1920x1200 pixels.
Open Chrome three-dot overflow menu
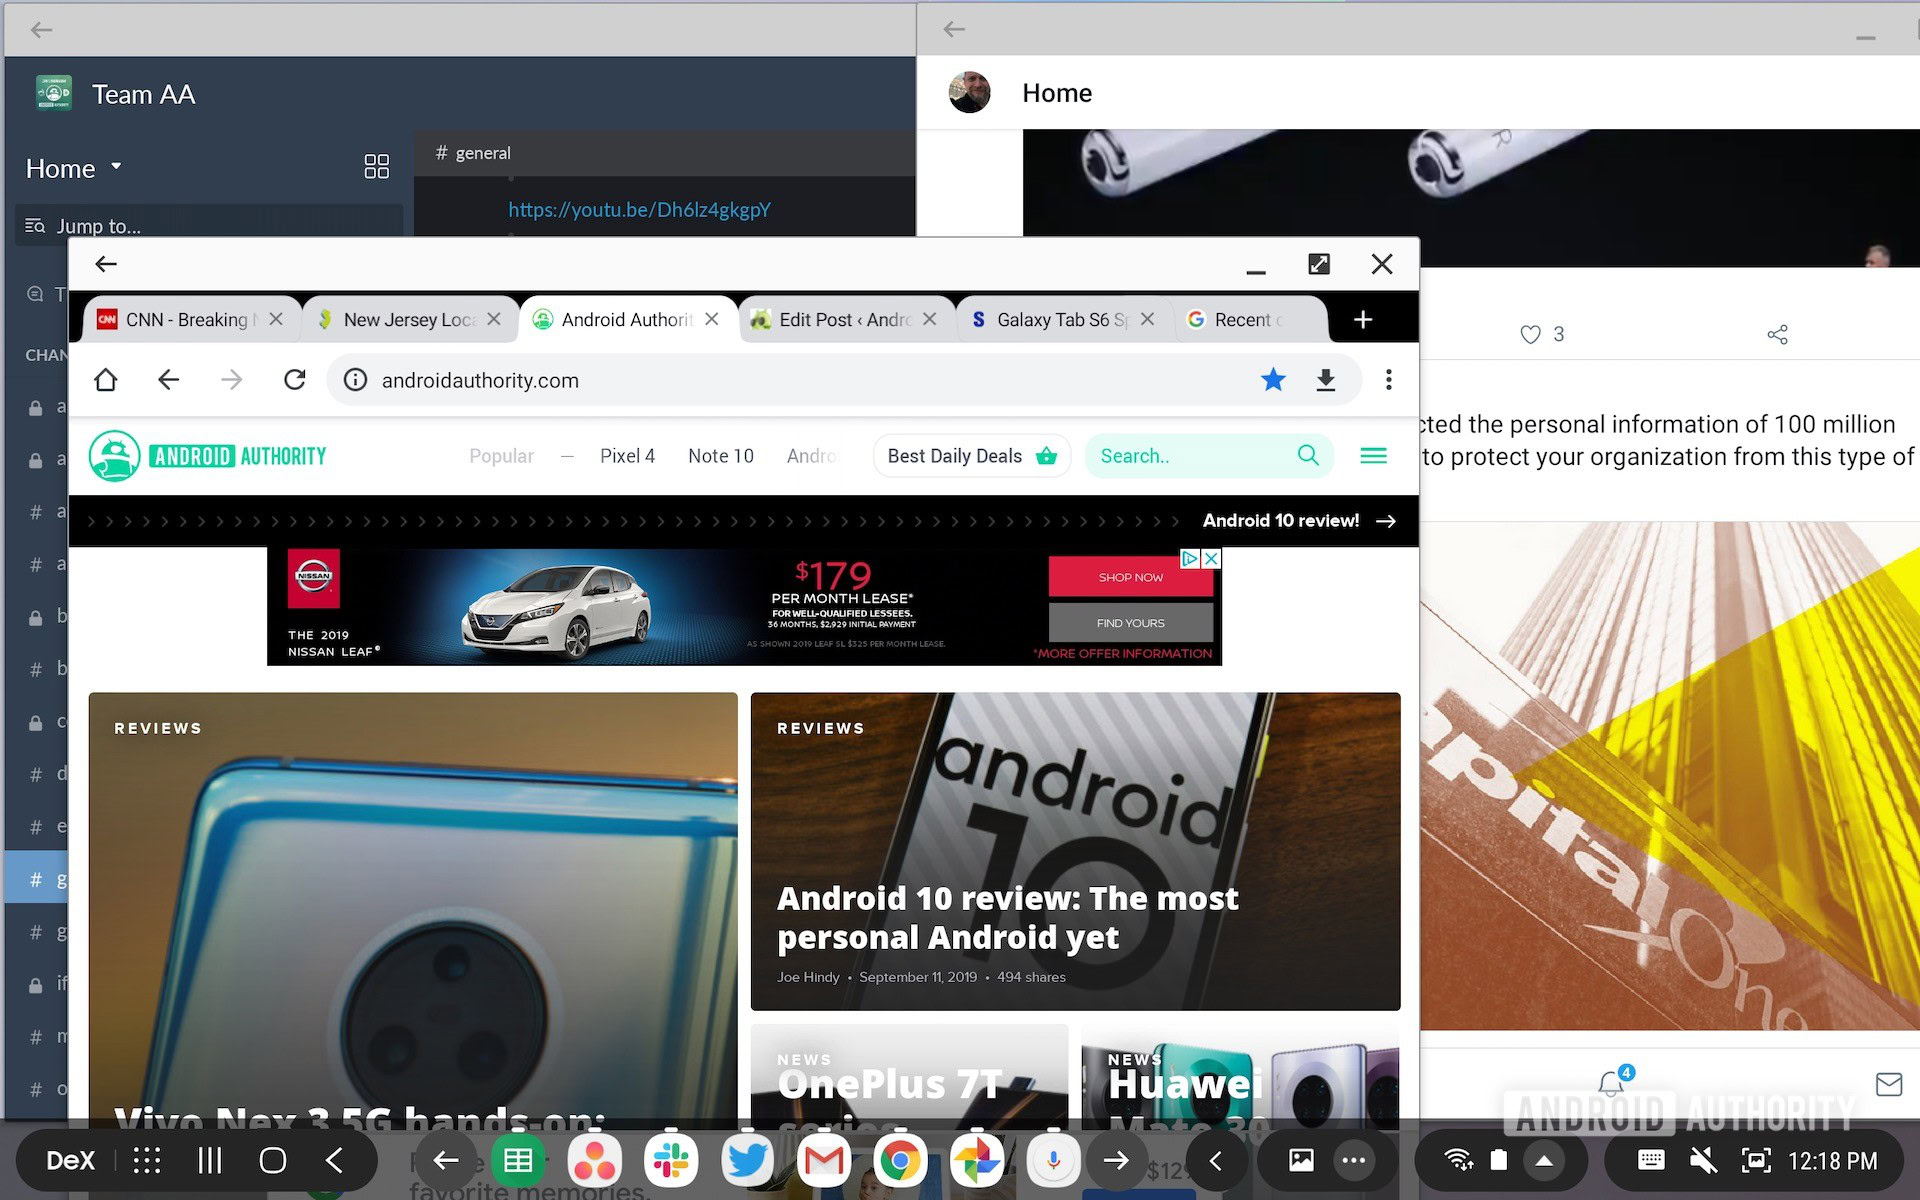1388,380
